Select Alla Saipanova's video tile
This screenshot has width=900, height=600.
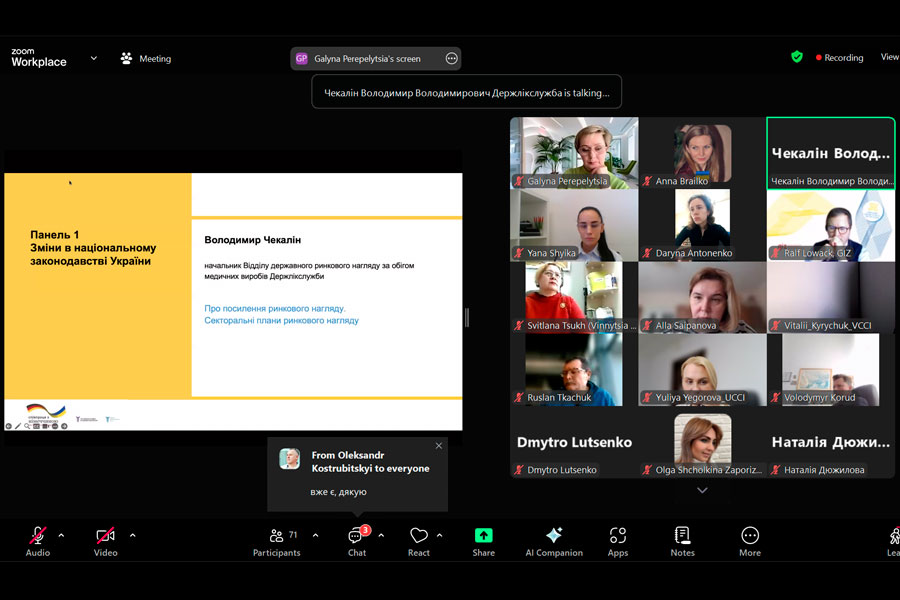click(x=702, y=297)
